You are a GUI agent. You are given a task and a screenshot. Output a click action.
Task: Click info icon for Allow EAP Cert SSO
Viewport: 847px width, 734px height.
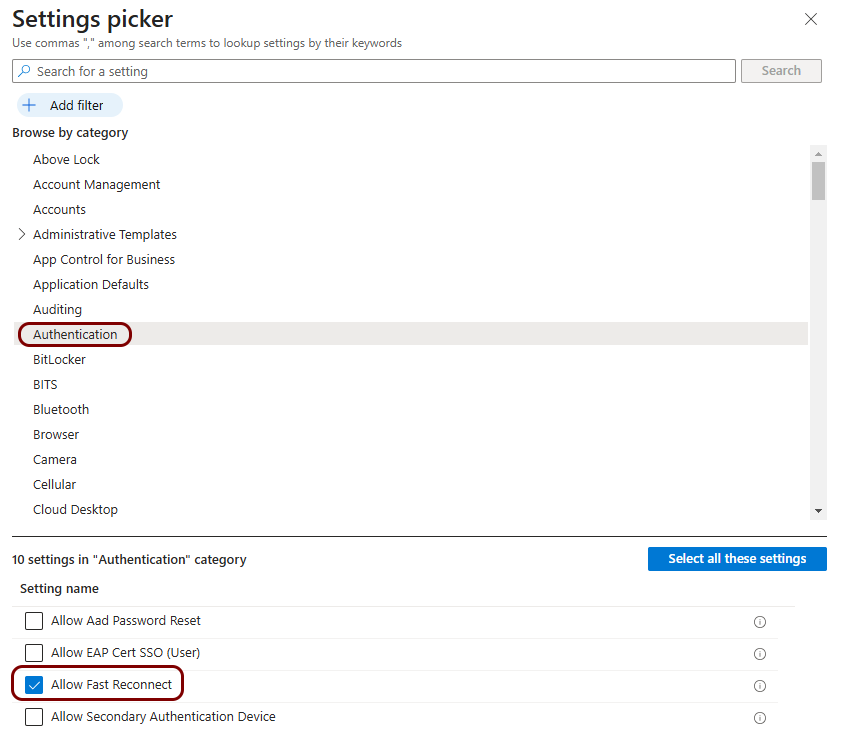(759, 654)
